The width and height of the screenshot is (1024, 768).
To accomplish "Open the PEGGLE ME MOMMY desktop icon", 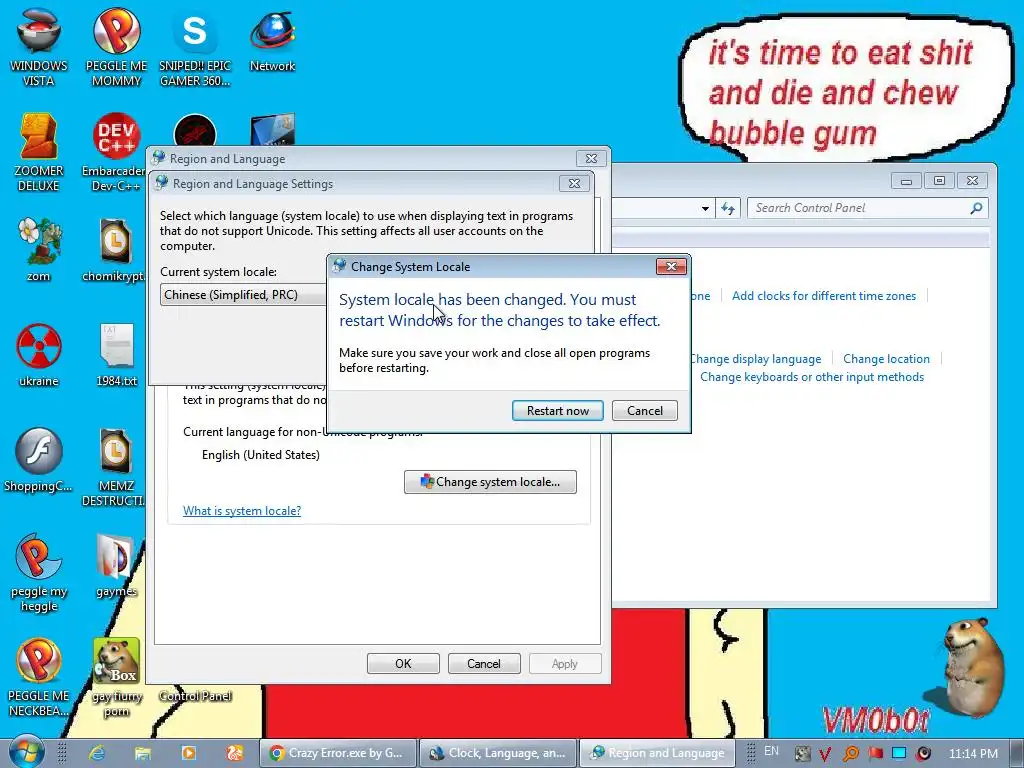I will pyautogui.click(x=116, y=46).
